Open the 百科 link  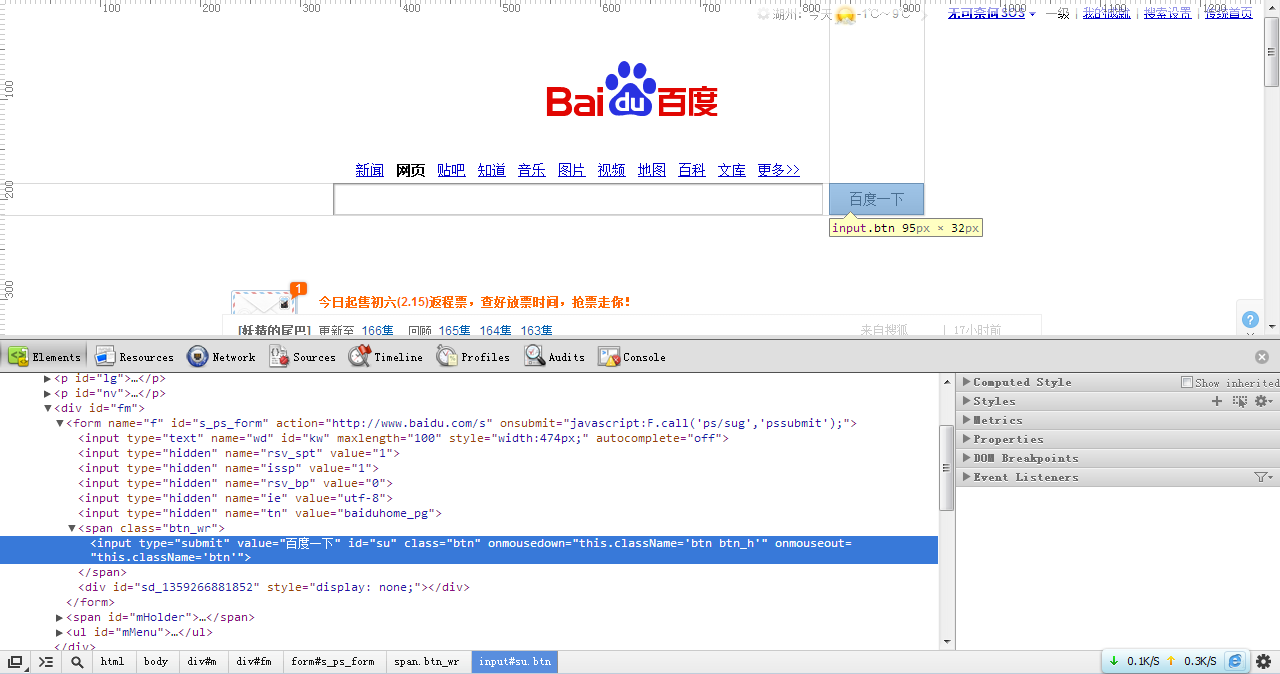click(692, 171)
